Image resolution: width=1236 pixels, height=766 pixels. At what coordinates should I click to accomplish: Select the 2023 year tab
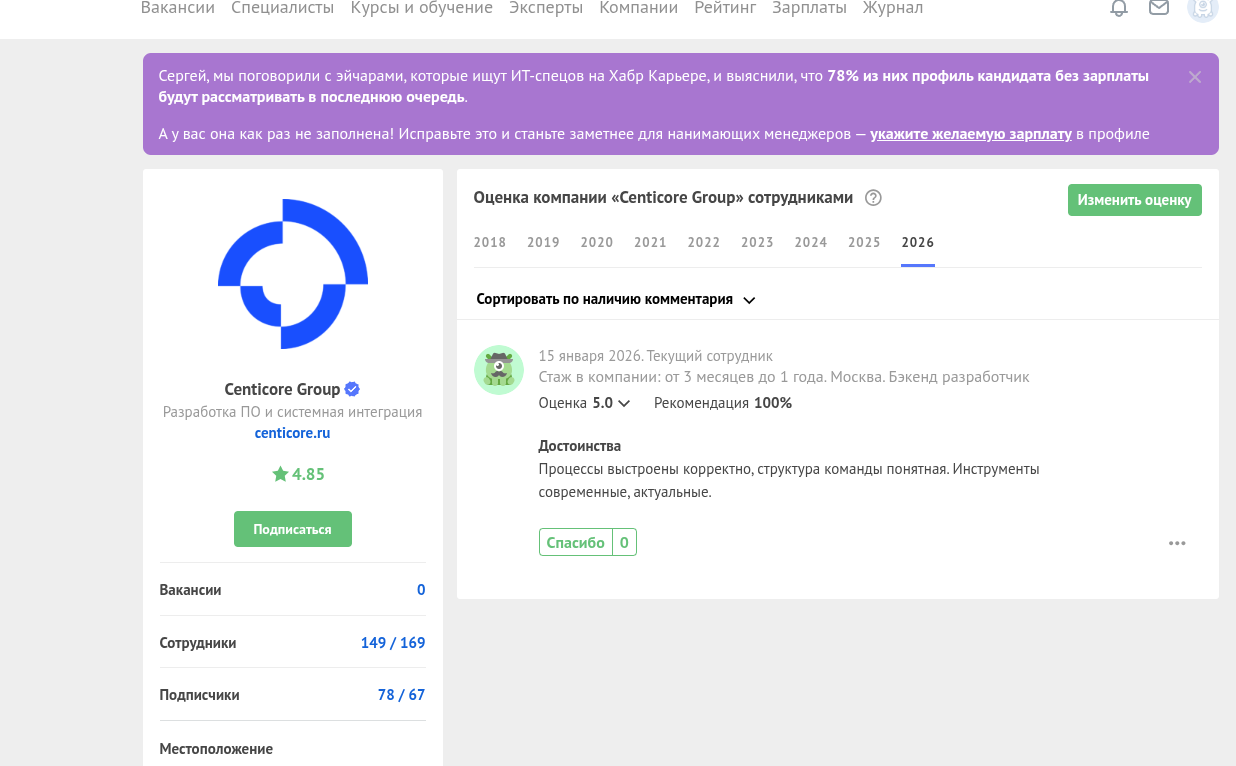click(x=757, y=243)
